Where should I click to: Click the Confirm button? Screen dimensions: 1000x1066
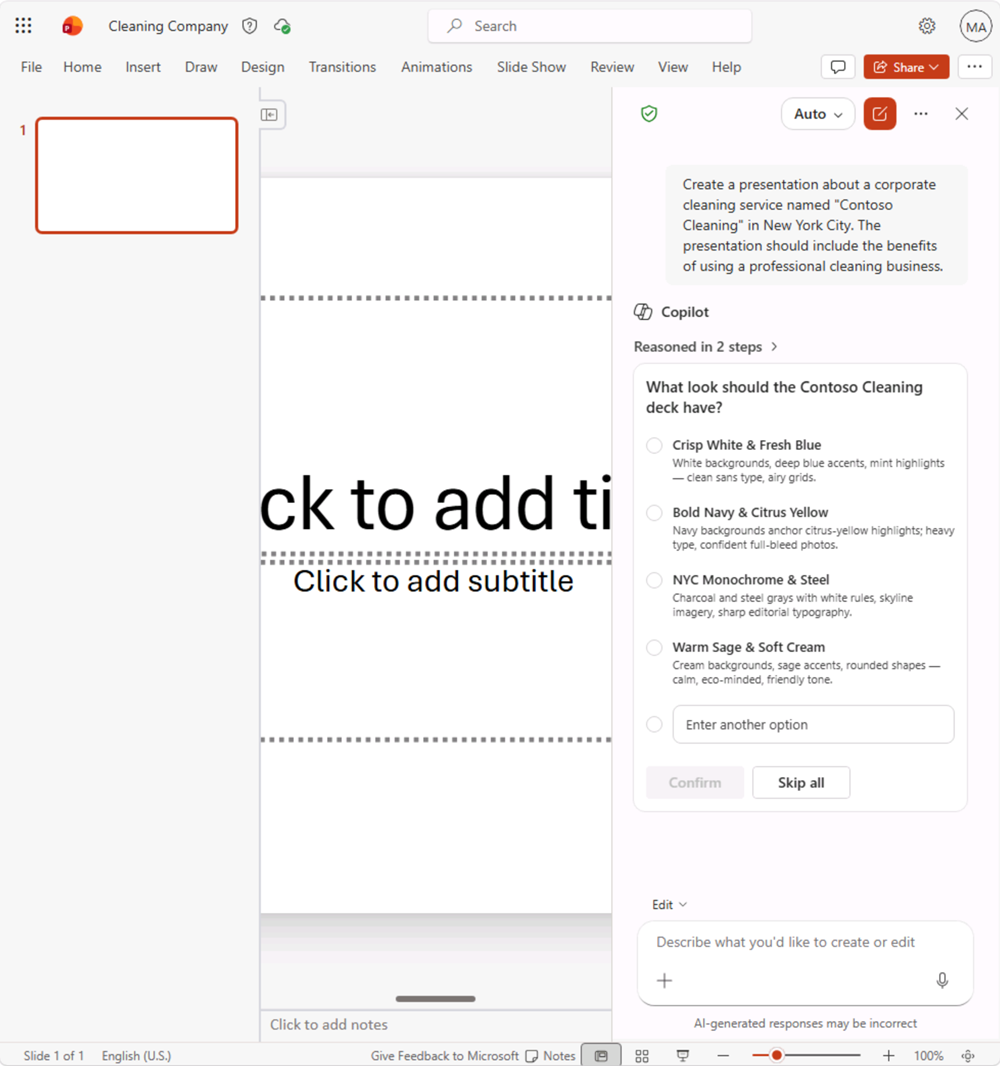pos(695,783)
